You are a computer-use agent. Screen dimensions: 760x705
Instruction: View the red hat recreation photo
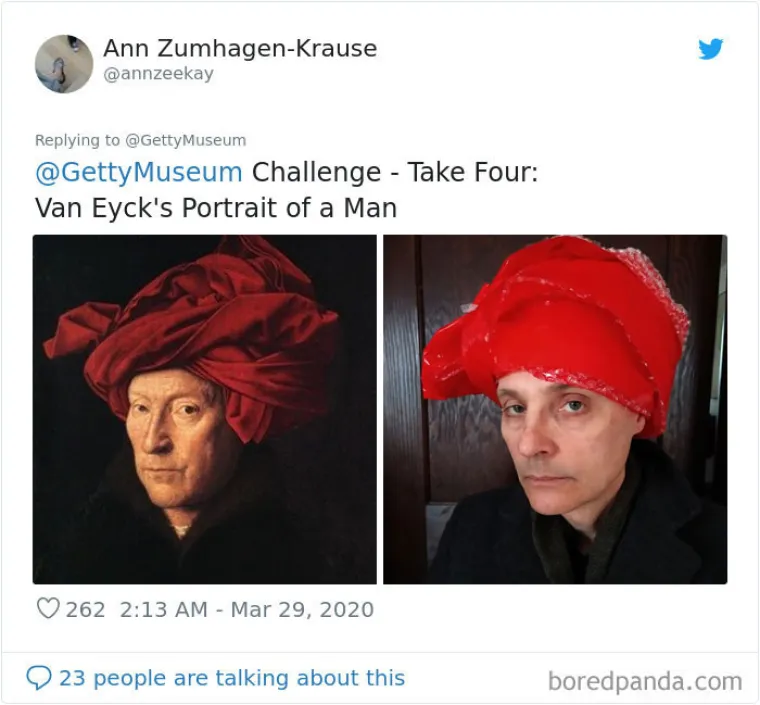(x=555, y=409)
